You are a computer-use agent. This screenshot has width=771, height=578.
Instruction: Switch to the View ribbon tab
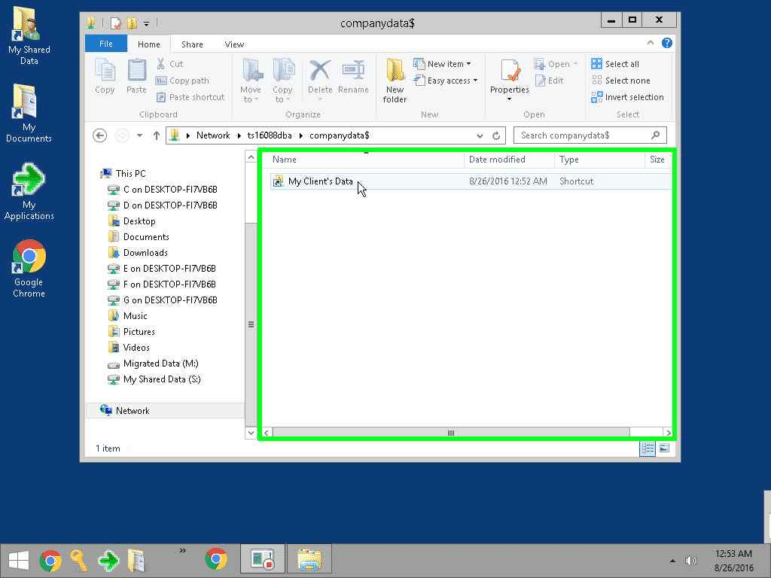(x=234, y=44)
